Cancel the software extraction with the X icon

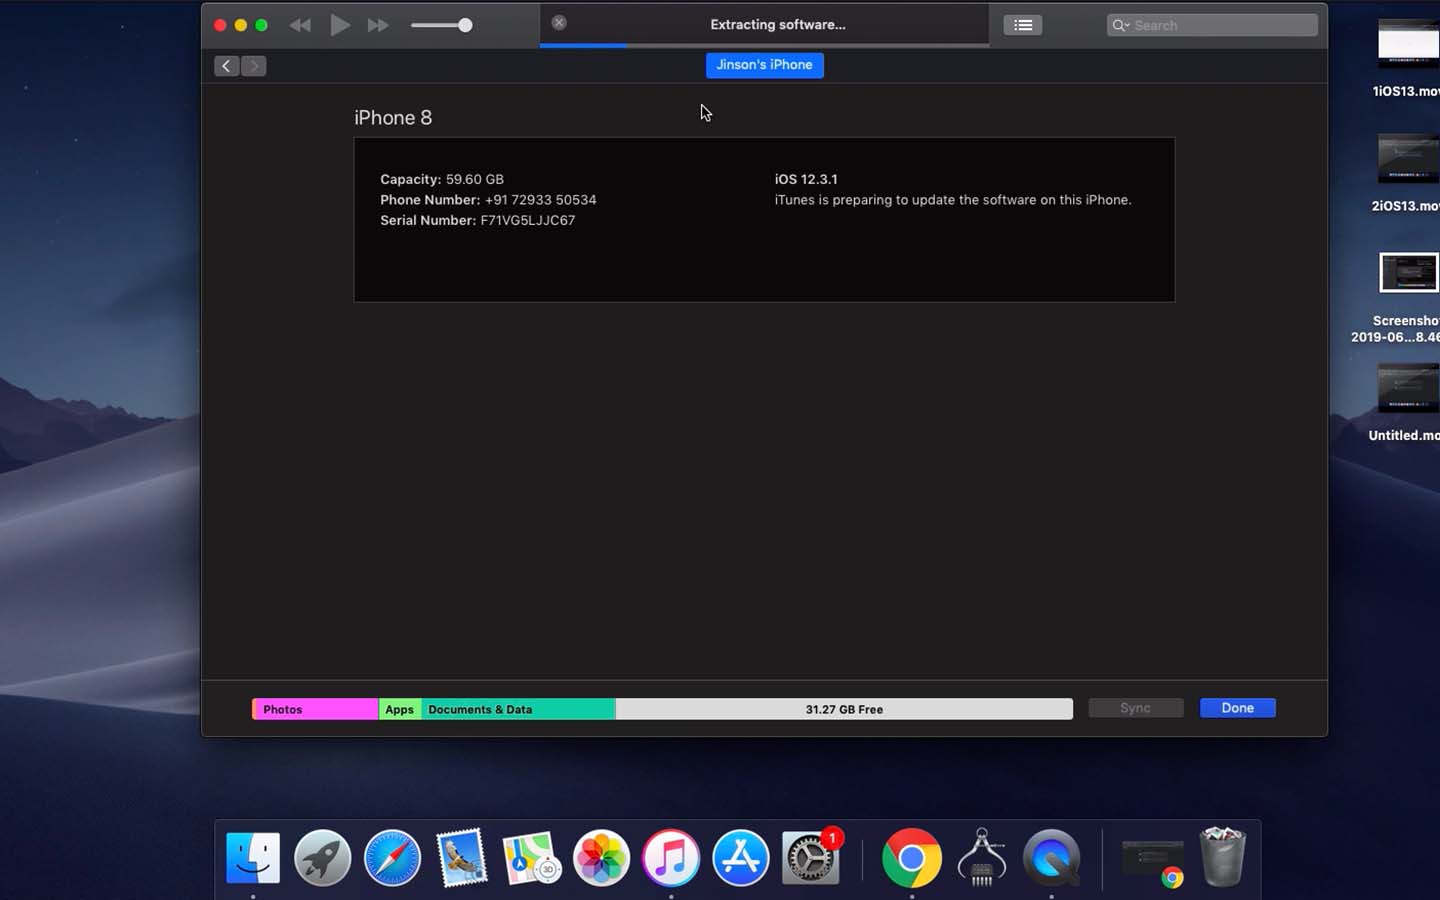coord(559,22)
